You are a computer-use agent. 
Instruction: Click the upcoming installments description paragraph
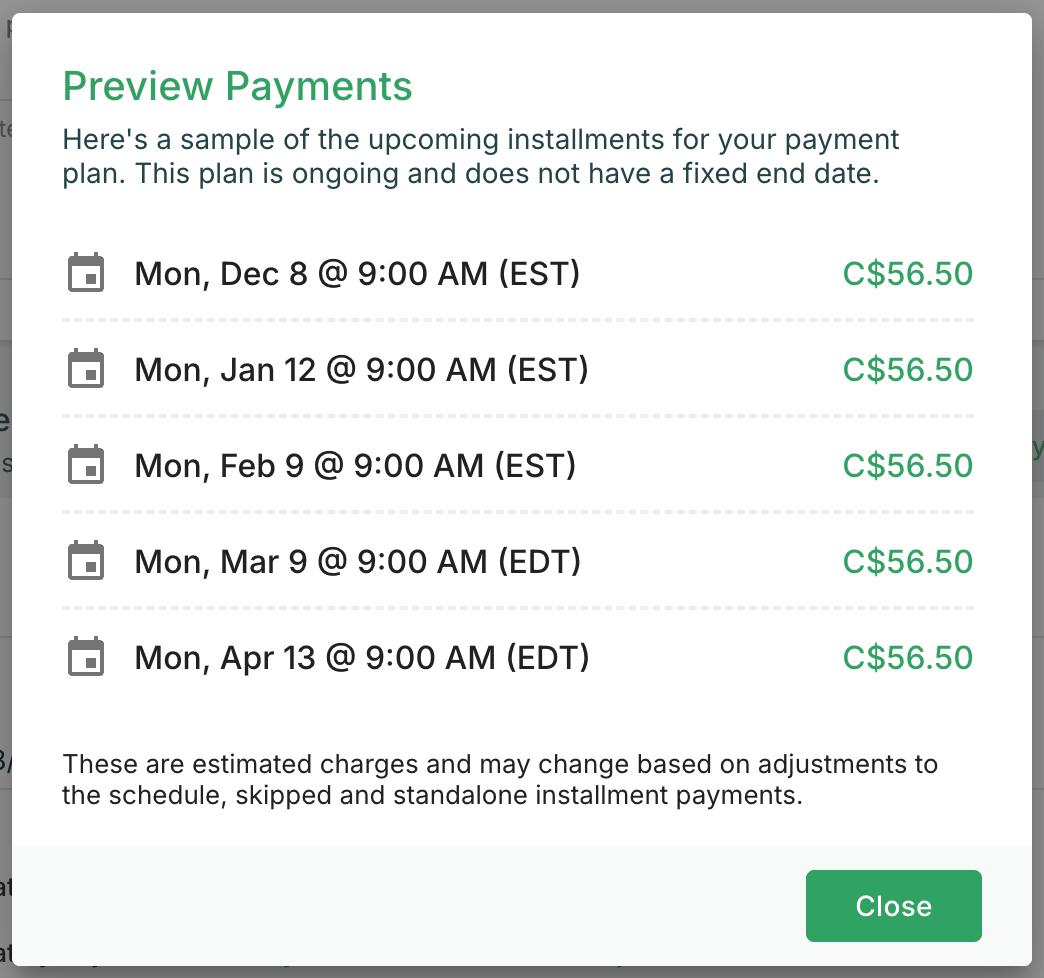pos(480,156)
